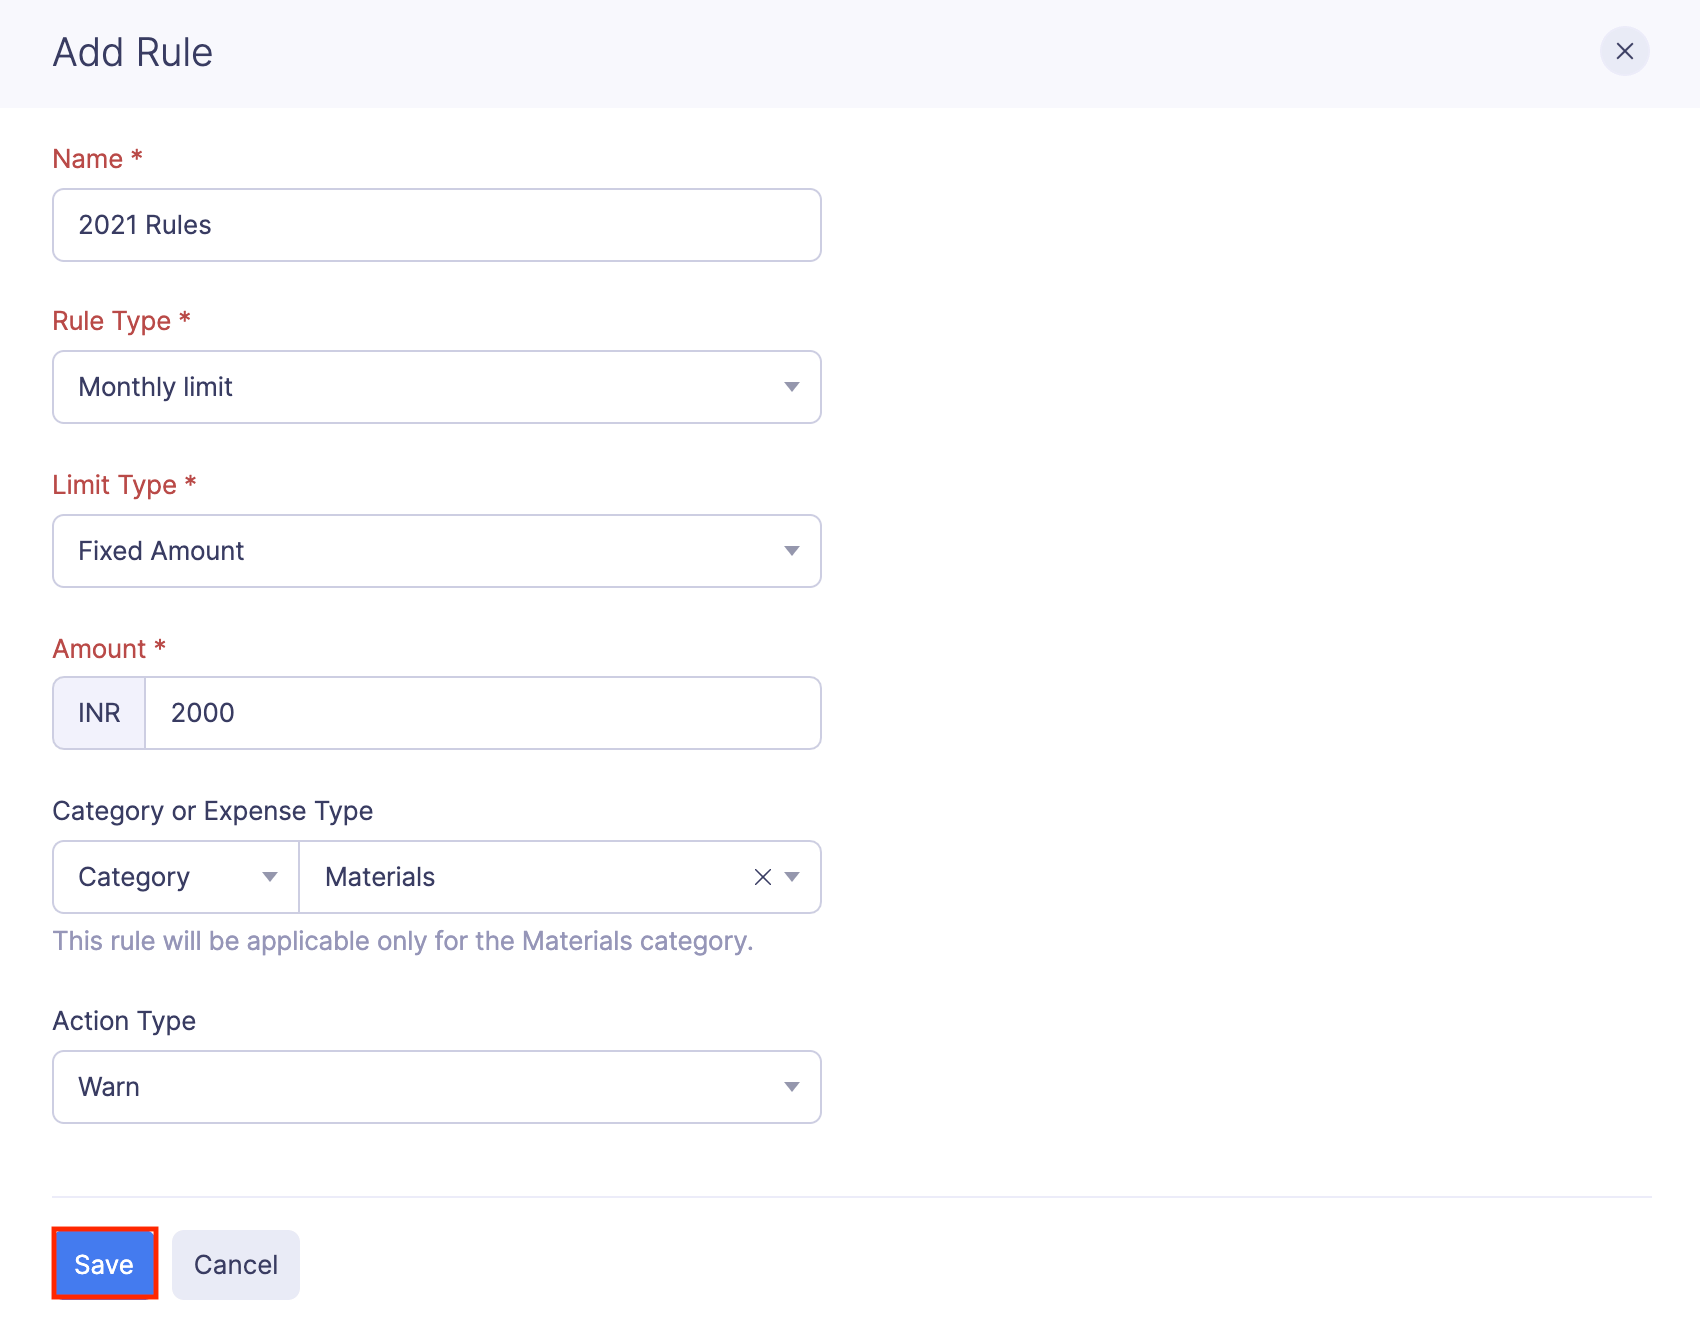Click the INR currency prefix
1700x1326 pixels.
point(99,713)
